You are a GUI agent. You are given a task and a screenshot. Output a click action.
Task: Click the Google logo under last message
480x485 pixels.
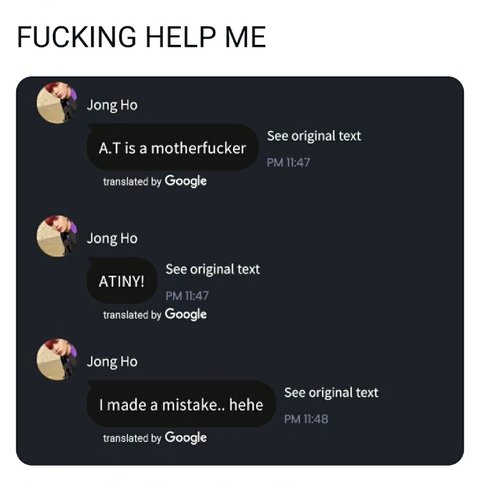[x=186, y=438]
